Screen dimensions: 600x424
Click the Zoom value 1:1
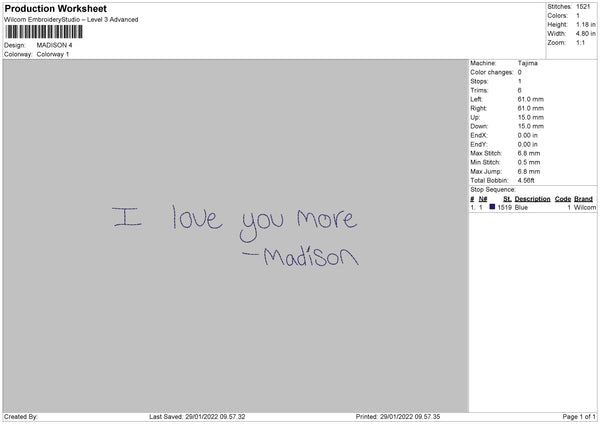(x=580, y=42)
